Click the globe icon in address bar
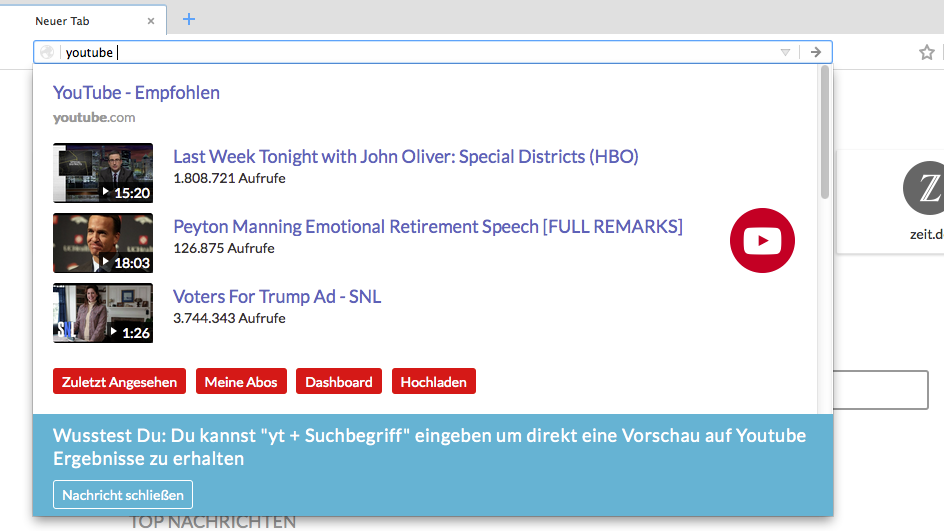 pos(47,52)
